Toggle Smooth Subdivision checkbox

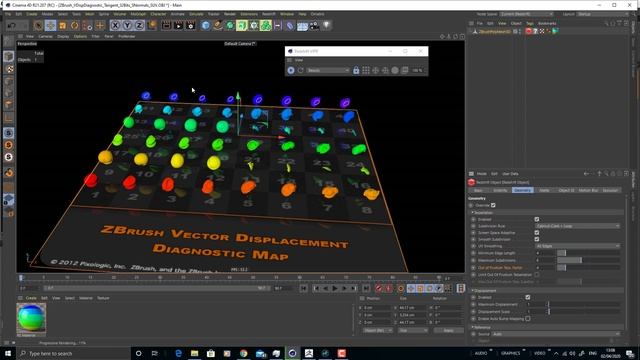point(537,239)
